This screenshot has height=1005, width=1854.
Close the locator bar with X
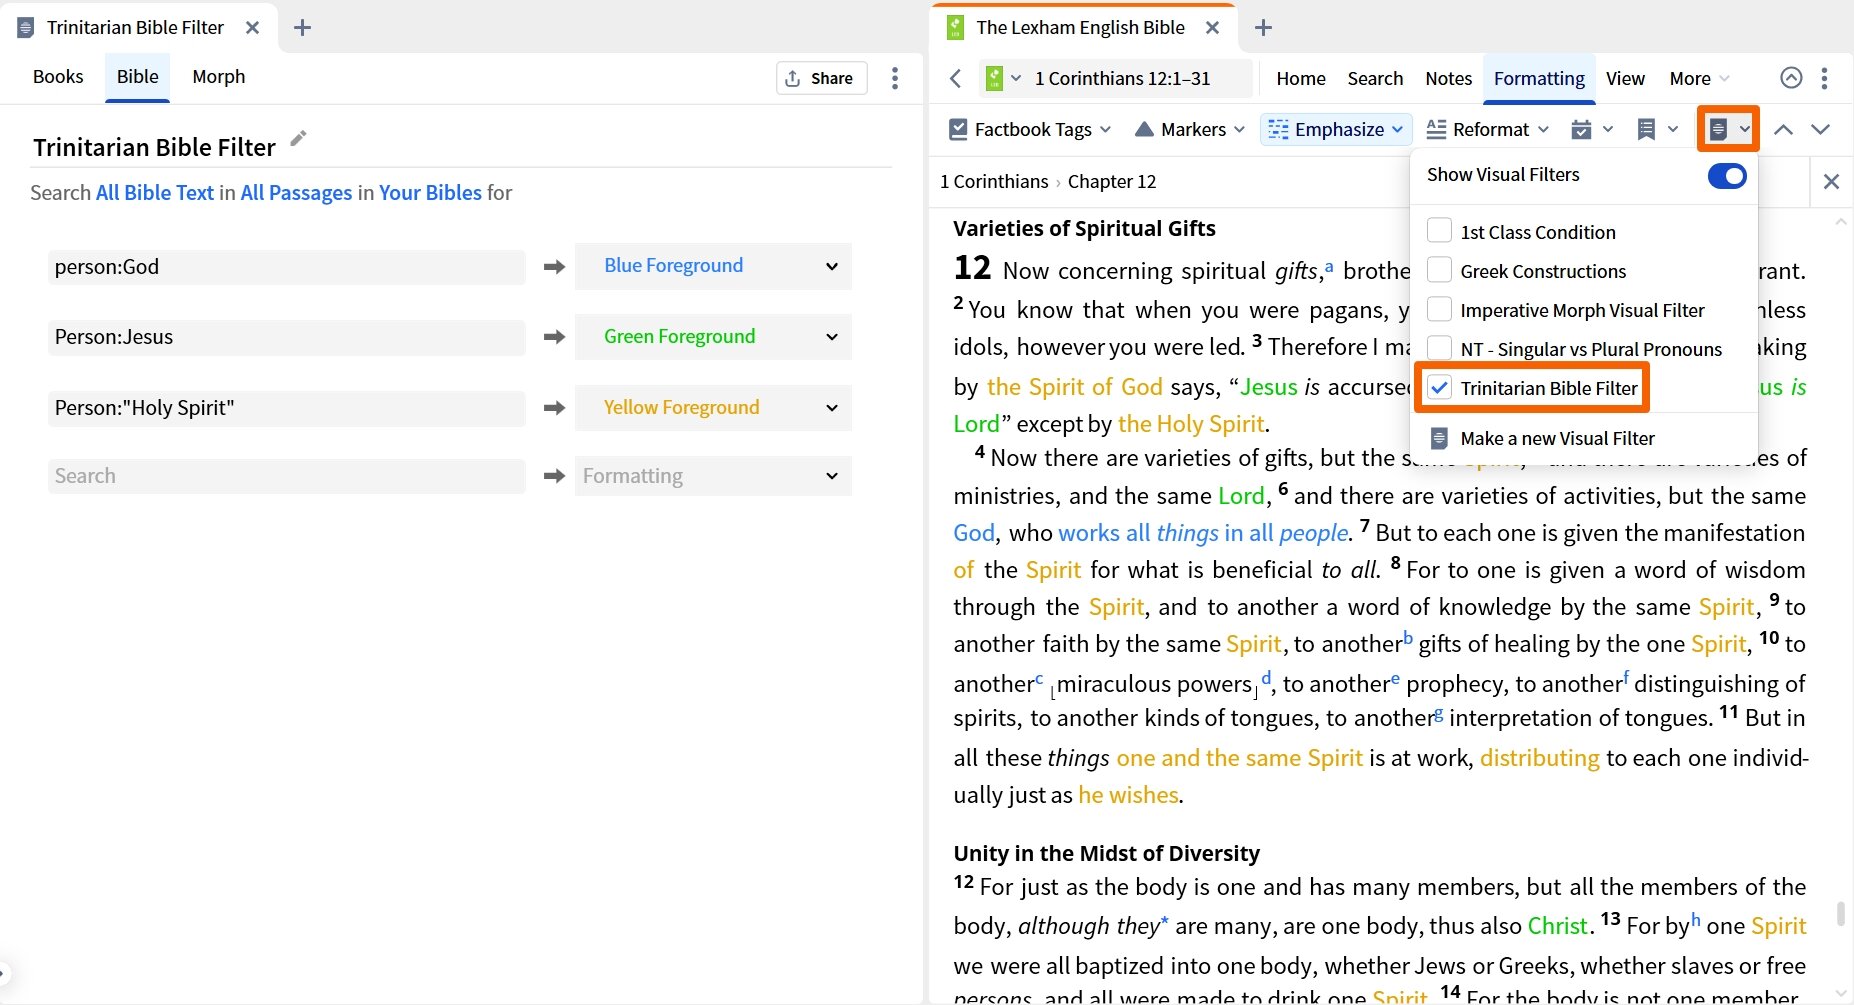1831,181
